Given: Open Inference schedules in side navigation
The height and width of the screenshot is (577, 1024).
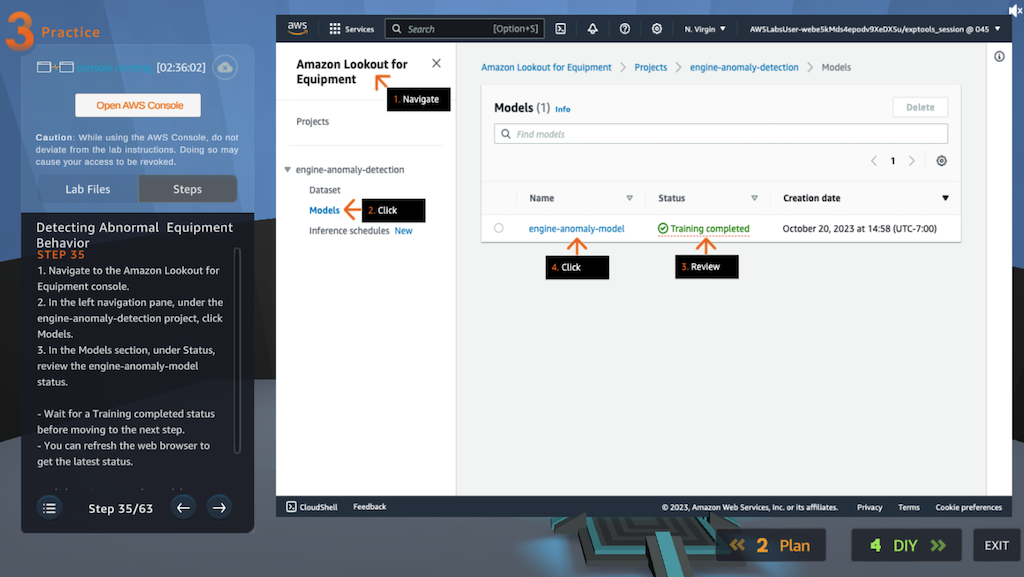Looking at the screenshot, I should click(x=349, y=230).
